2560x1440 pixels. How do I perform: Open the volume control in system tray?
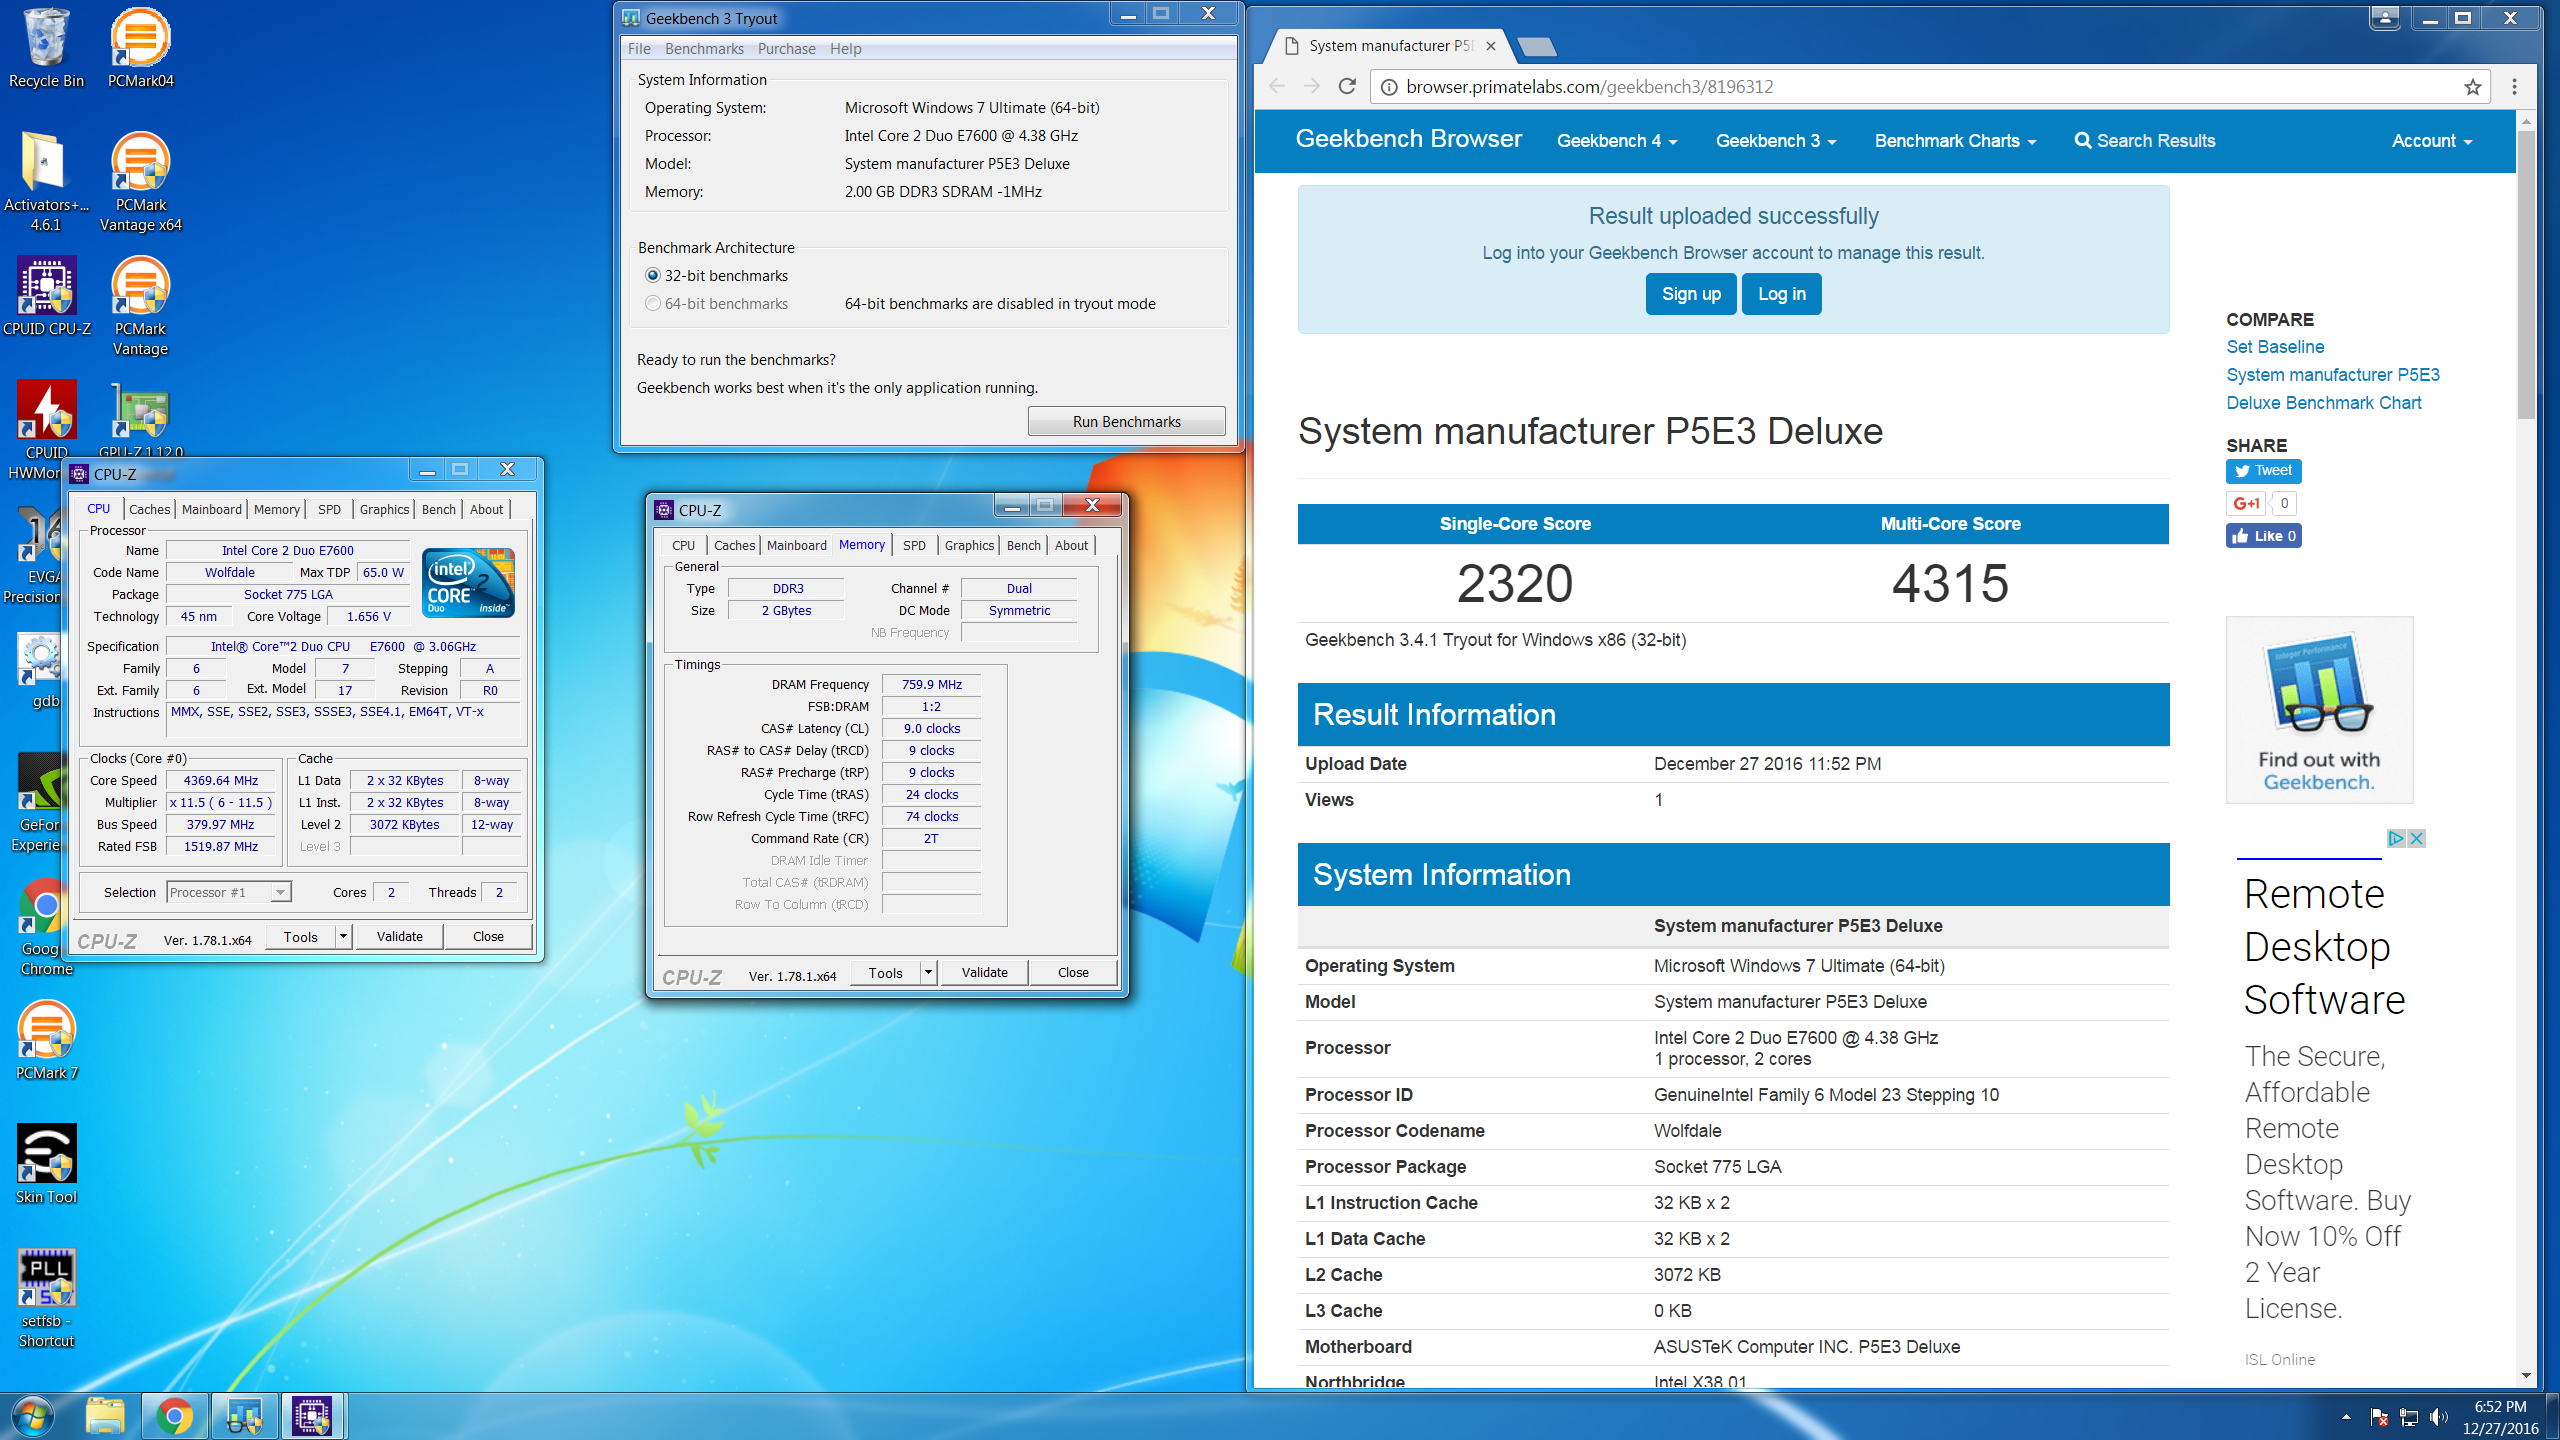2439,1417
